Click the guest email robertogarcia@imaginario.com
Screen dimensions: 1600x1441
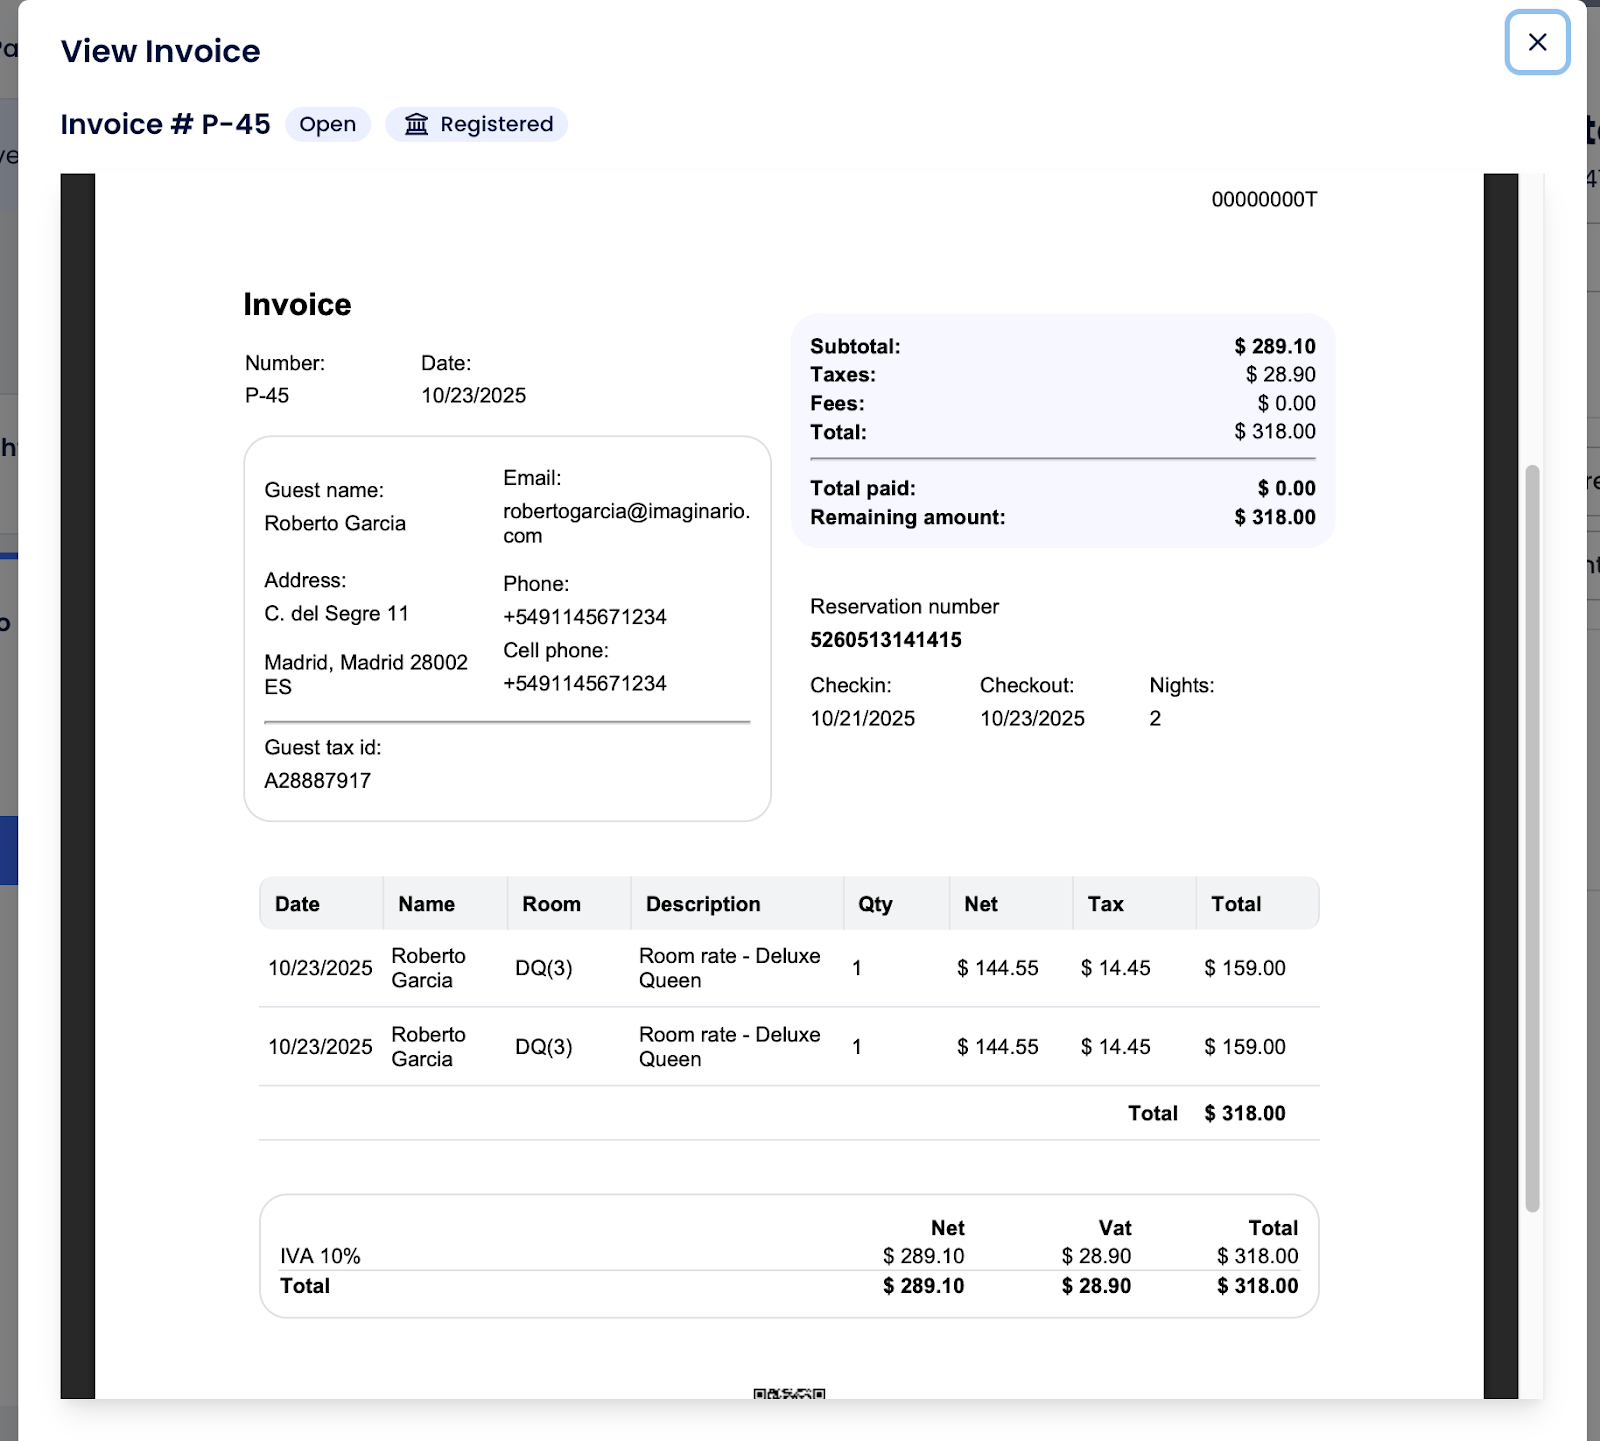coord(626,523)
